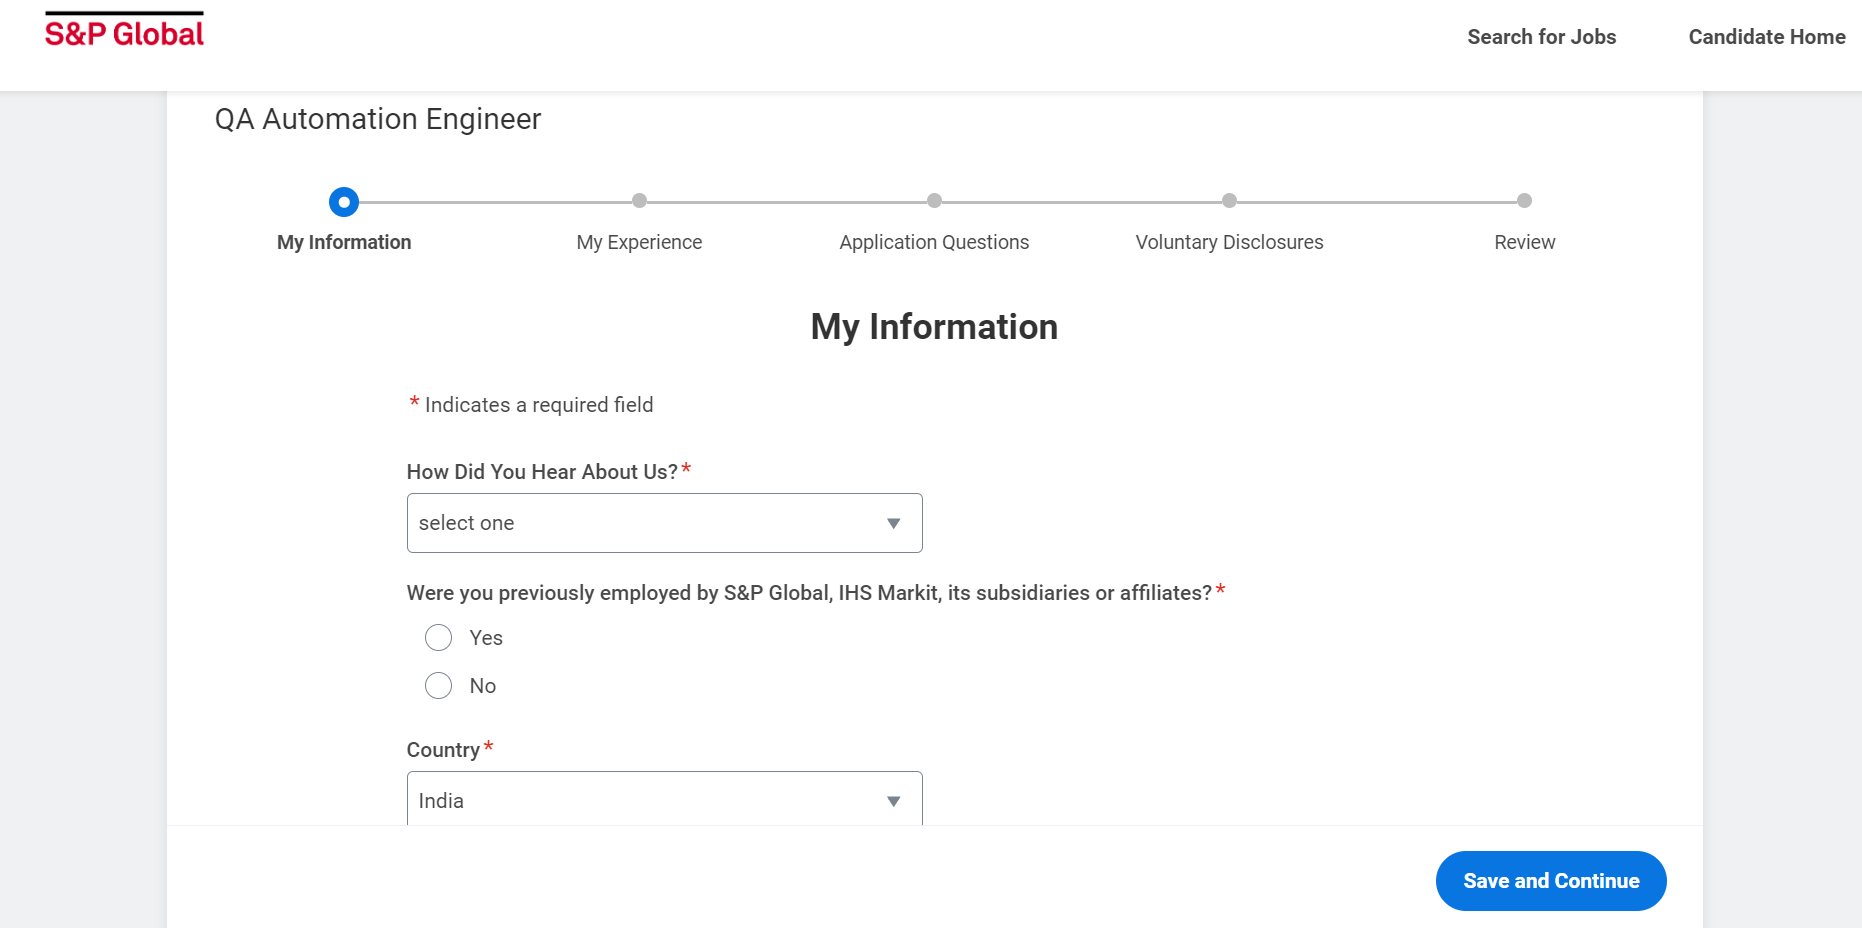Click the Voluntary Disclosures step dot

pyautogui.click(x=1229, y=201)
